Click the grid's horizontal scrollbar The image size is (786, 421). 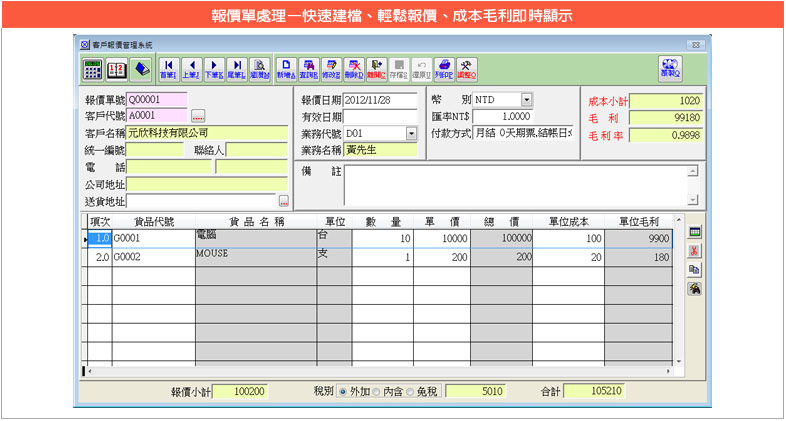coord(380,369)
